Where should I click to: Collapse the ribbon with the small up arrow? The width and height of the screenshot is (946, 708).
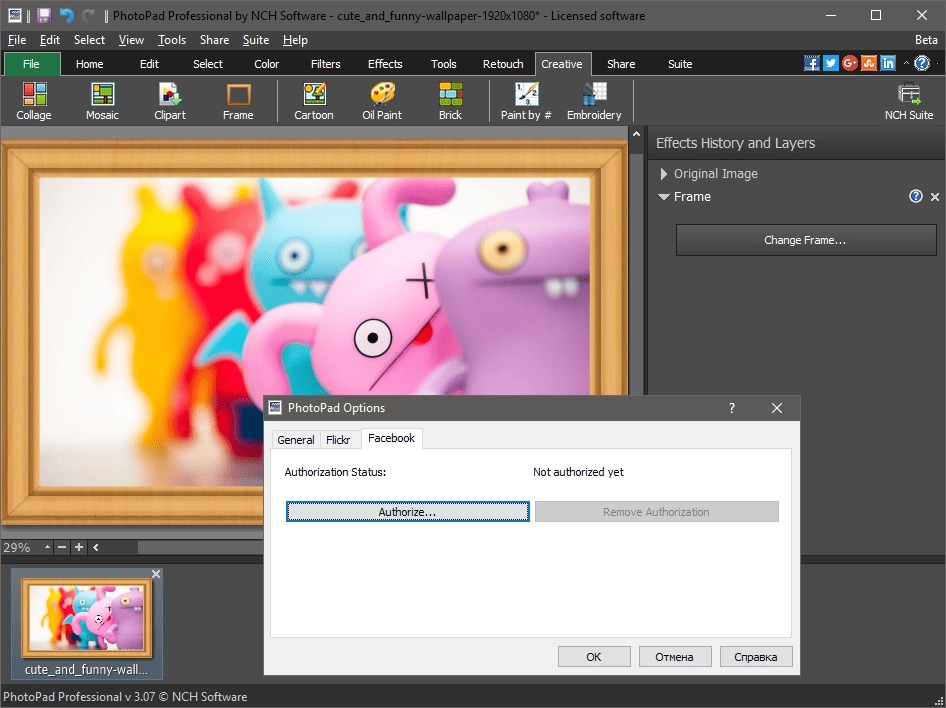(906, 63)
